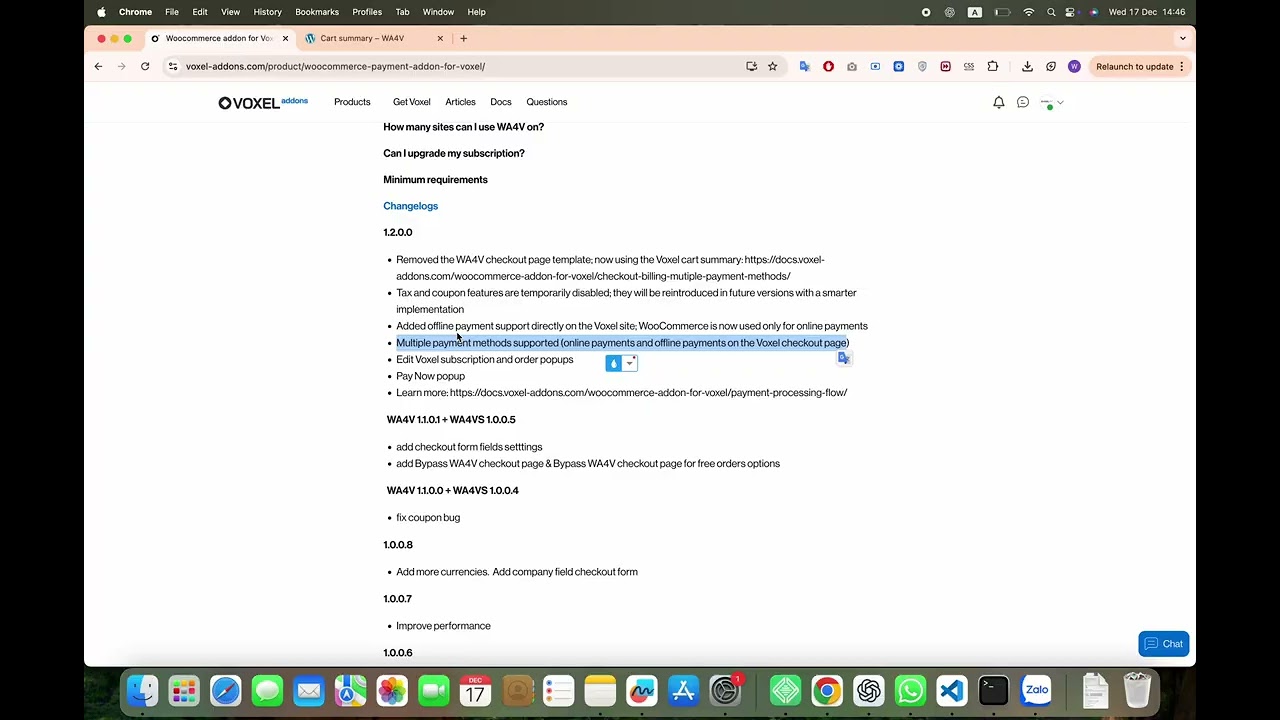
Task: Open new tab with plus button
Action: click(x=463, y=38)
